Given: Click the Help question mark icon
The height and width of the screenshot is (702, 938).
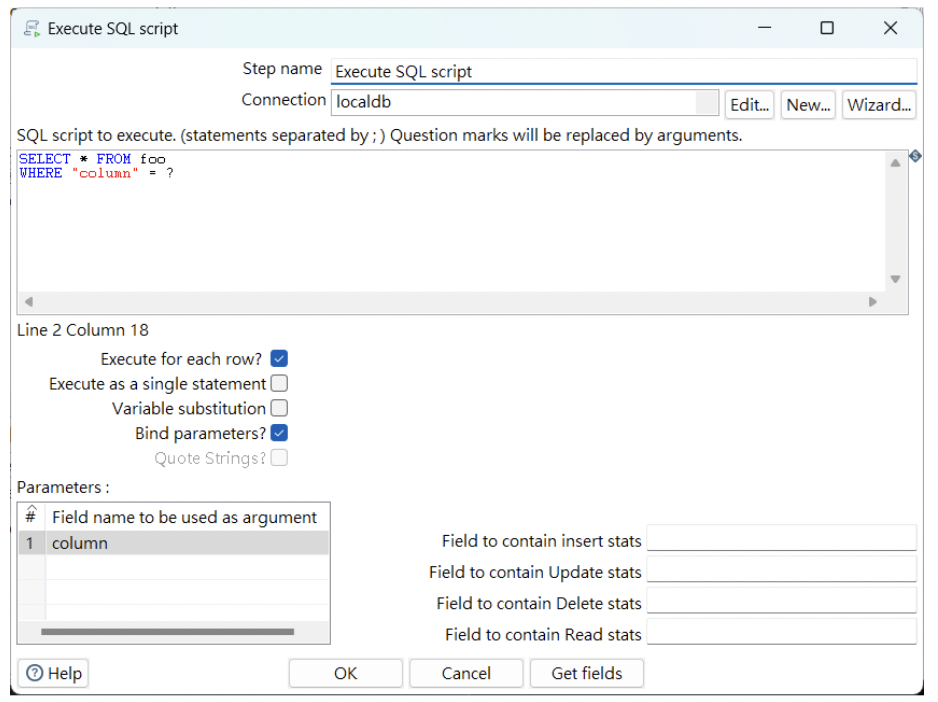Looking at the screenshot, I should pos(35,673).
